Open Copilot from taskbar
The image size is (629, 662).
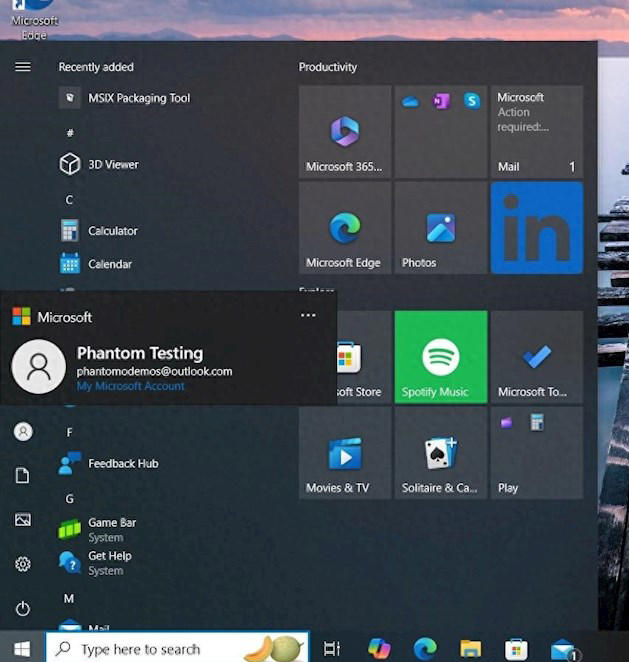(379, 648)
